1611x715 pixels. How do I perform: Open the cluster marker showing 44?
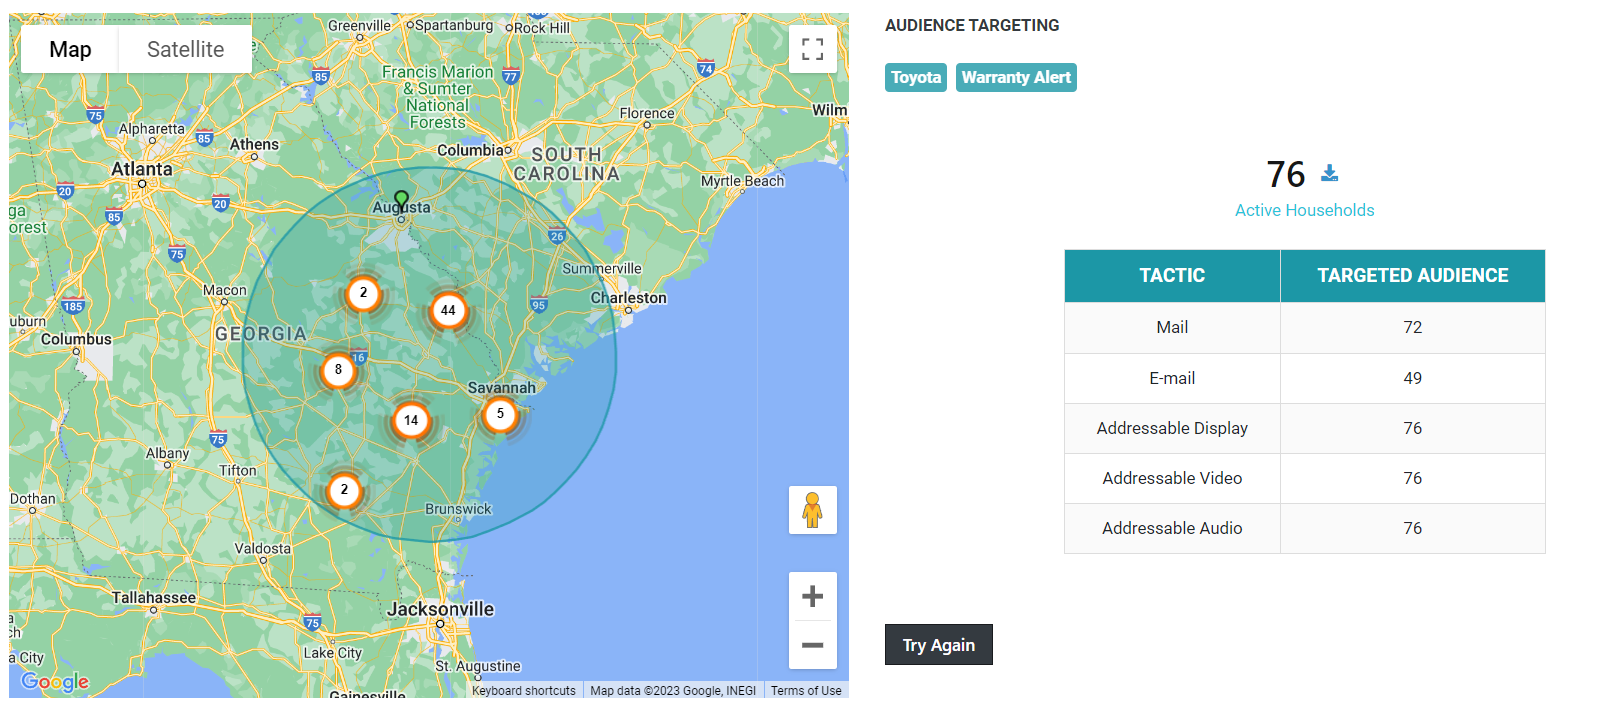(x=448, y=311)
